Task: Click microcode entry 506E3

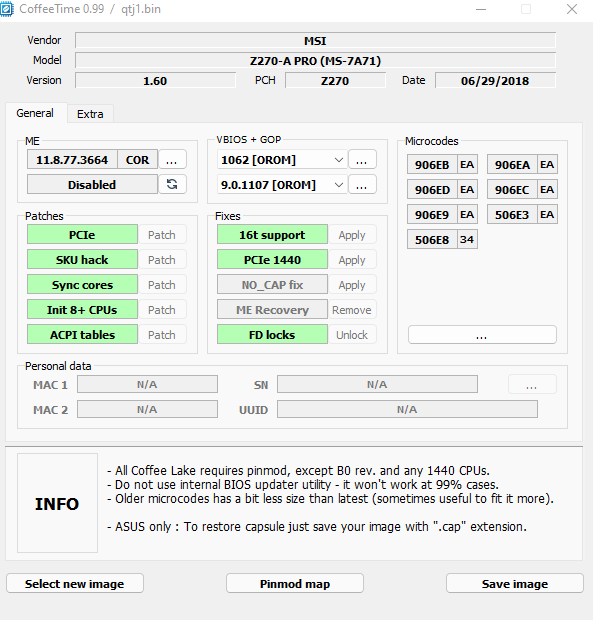Action: point(512,214)
